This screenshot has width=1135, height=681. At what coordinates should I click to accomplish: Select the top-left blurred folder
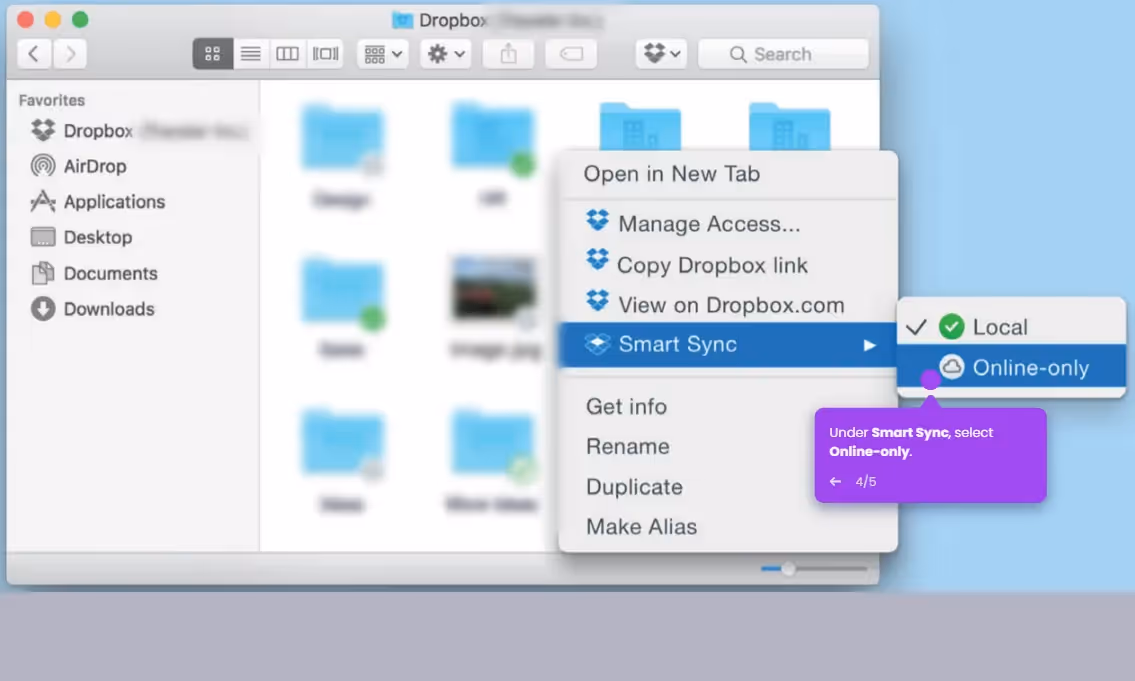point(342,138)
